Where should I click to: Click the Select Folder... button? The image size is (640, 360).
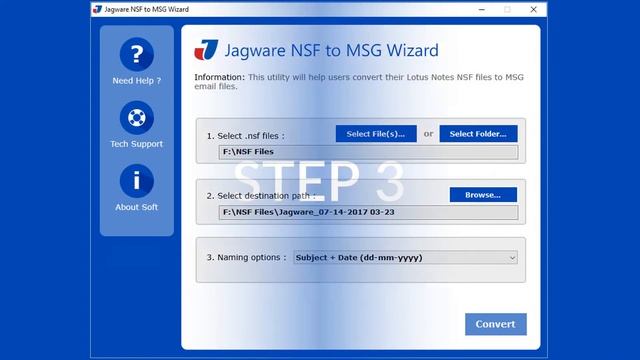tap(478, 134)
